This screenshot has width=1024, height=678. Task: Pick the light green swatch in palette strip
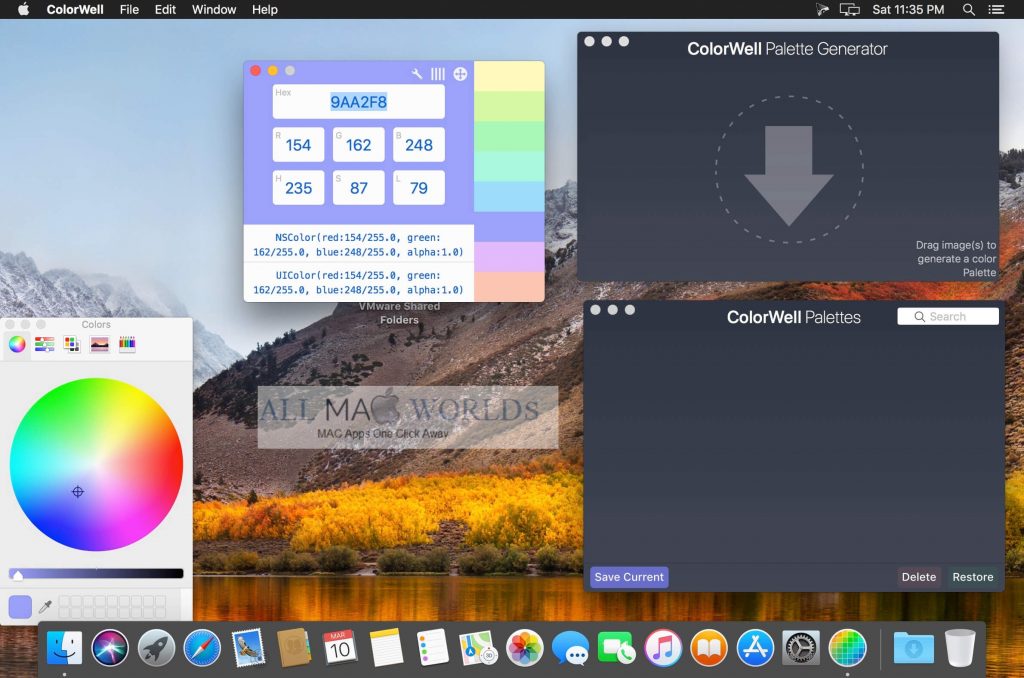pyautogui.click(x=509, y=106)
